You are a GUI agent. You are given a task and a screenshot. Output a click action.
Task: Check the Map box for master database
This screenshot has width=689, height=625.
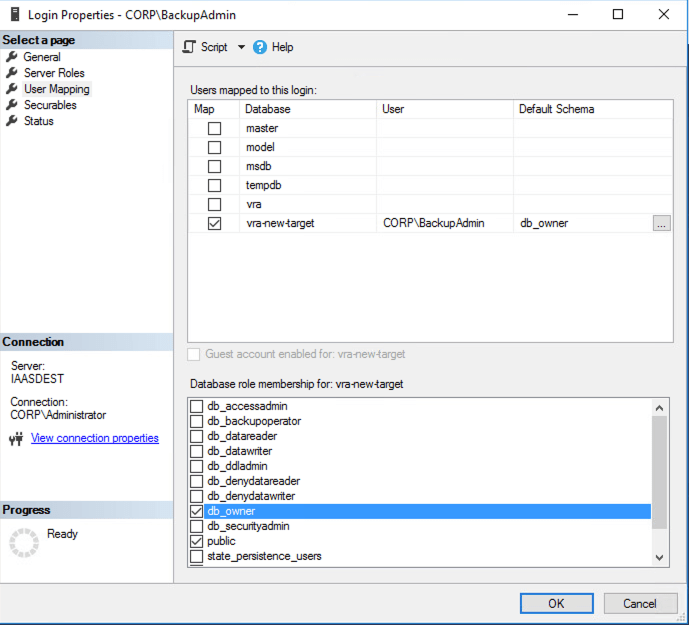[214, 129]
